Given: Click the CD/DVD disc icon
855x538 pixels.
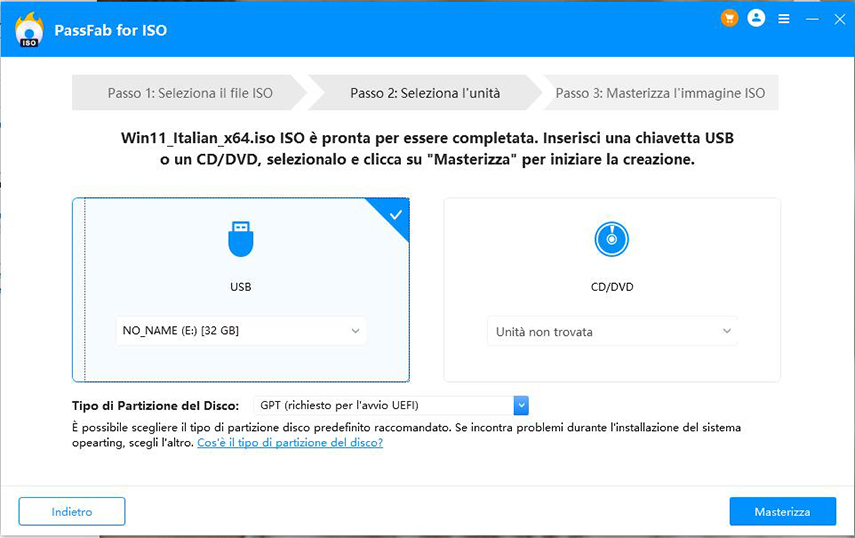Looking at the screenshot, I should click(611, 239).
